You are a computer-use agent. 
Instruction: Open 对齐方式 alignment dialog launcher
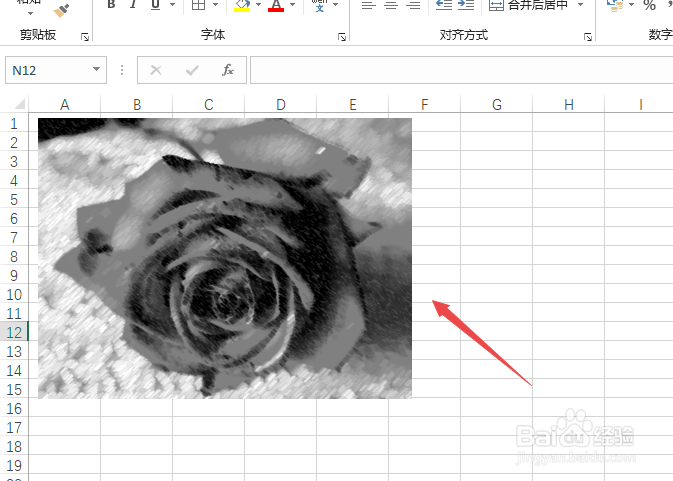click(588, 37)
